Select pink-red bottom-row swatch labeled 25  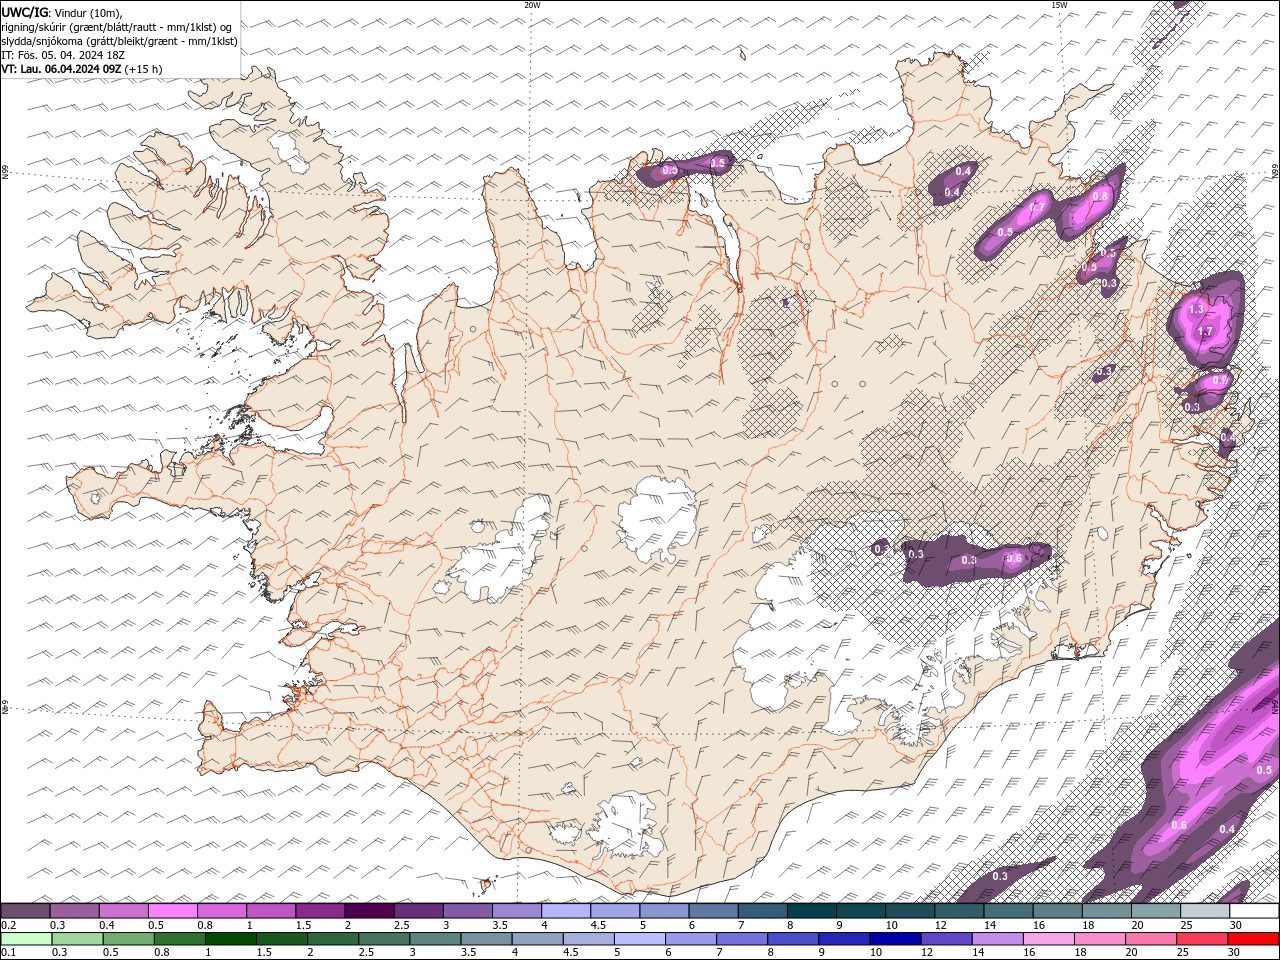click(x=1201, y=938)
